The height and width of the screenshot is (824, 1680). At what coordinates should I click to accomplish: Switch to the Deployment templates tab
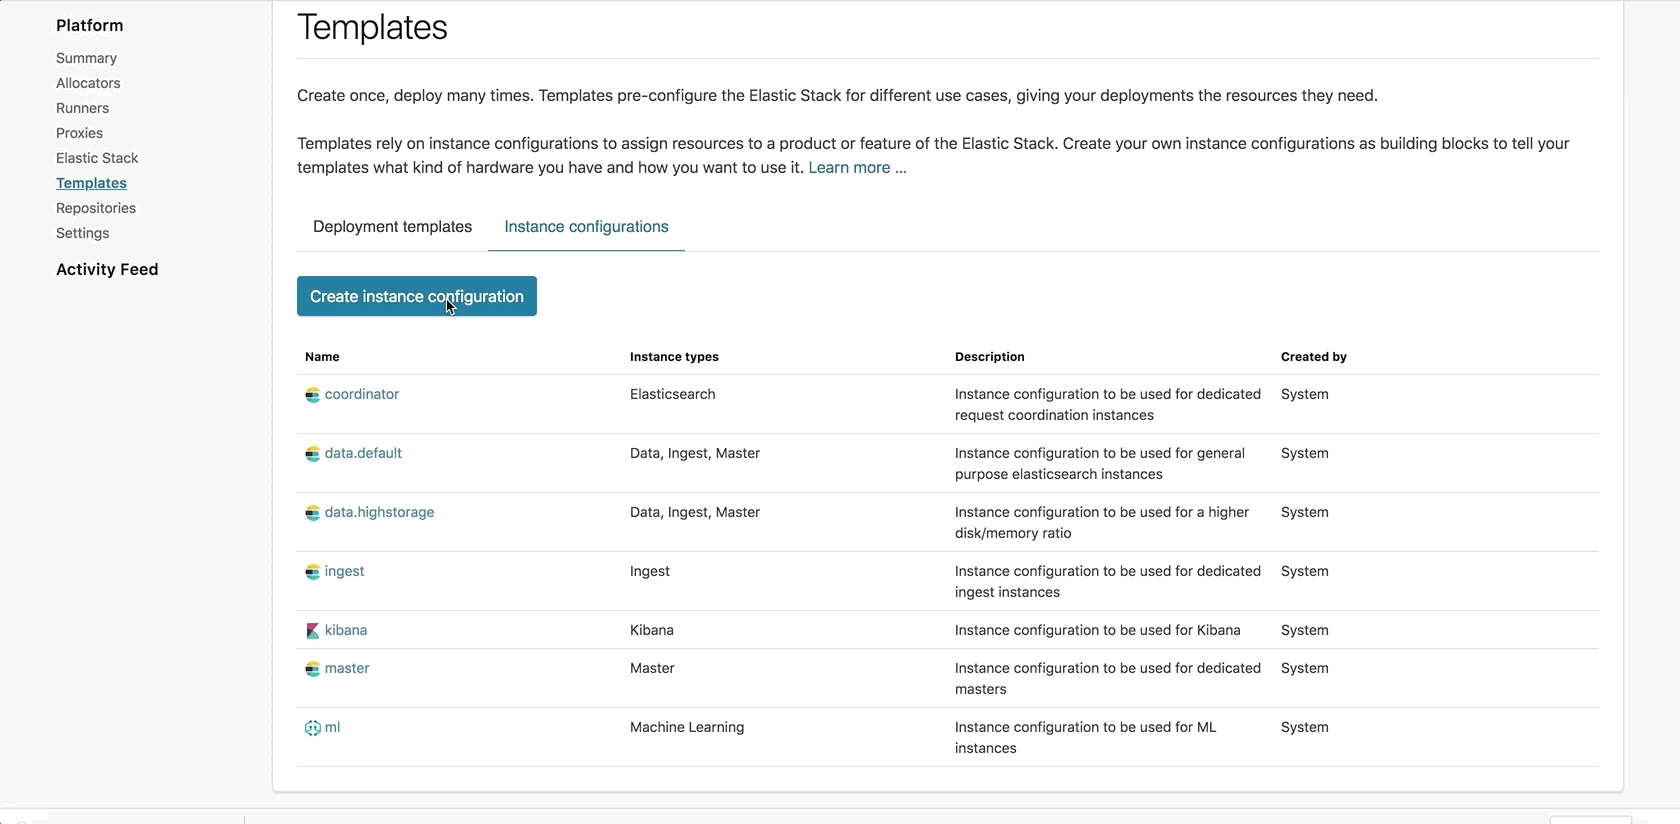[392, 227]
